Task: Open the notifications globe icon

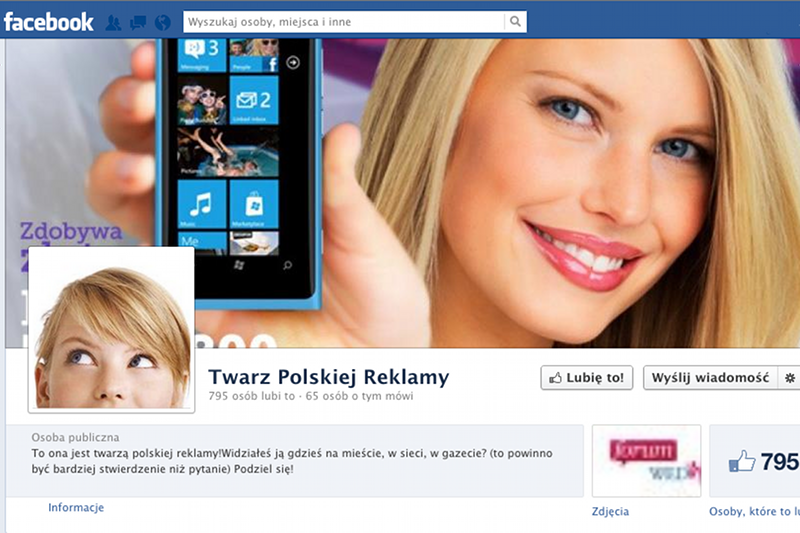Action: [x=163, y=22]
